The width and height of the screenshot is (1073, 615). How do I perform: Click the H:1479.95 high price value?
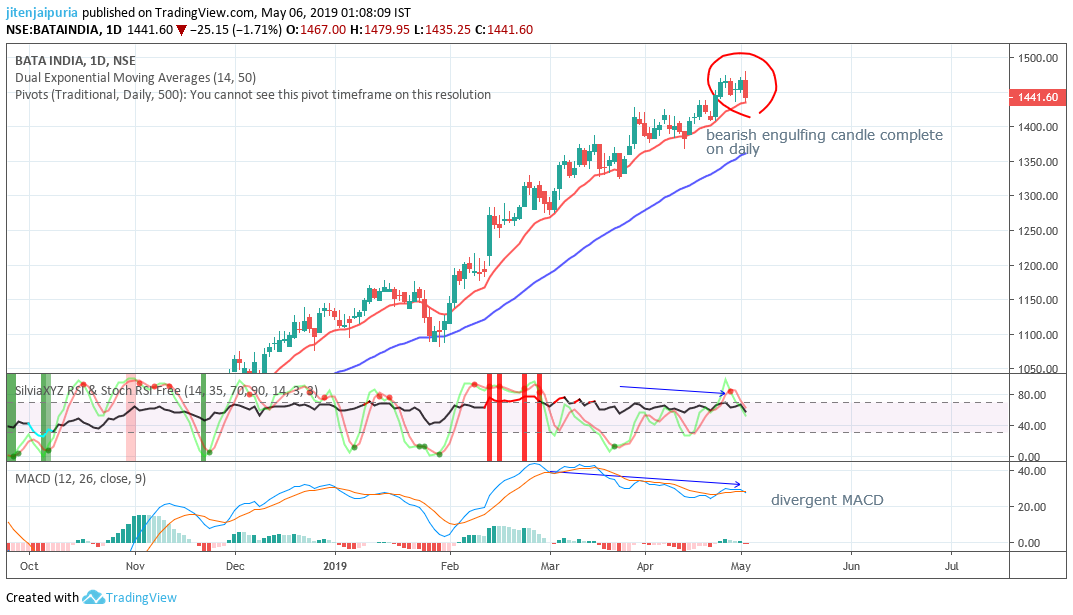(380, 29)
